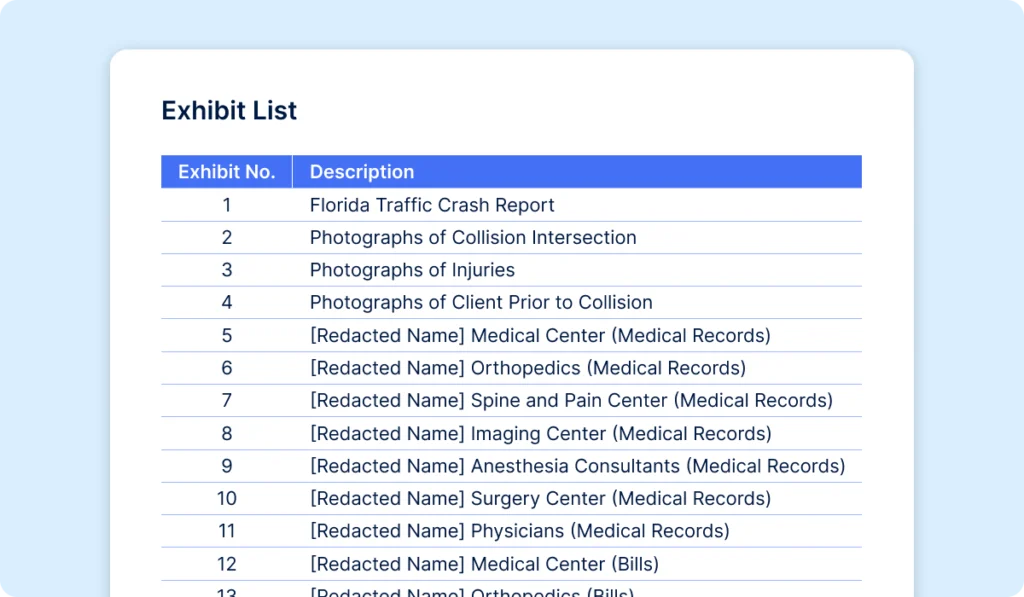Click exhibit number 12 cell
The width and height of the screenshot is (1024, 597).
(227, 564)
